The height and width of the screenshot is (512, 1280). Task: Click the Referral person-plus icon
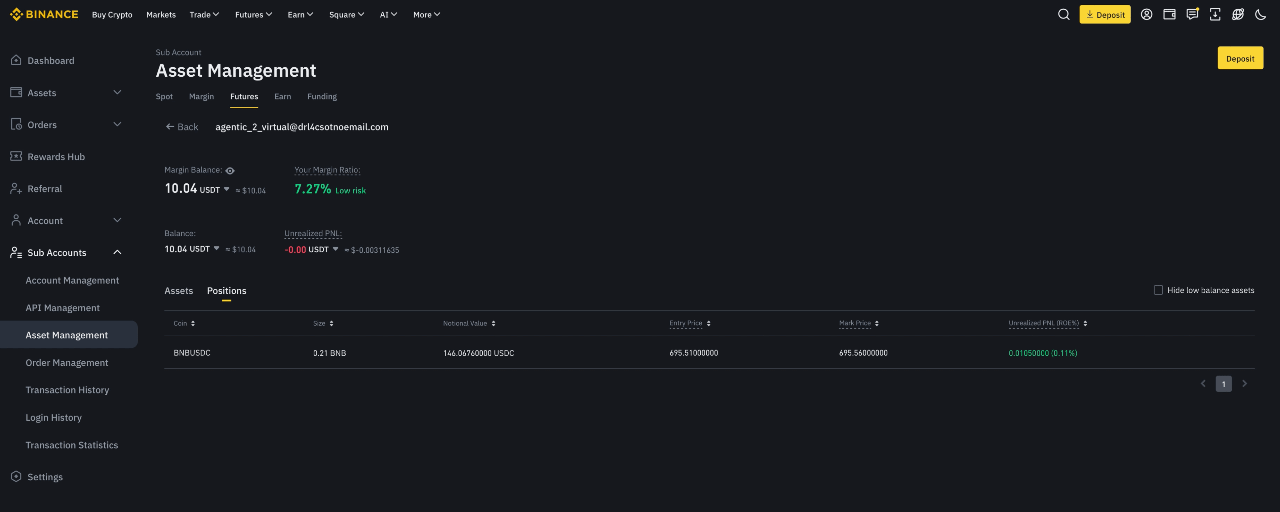16,188
